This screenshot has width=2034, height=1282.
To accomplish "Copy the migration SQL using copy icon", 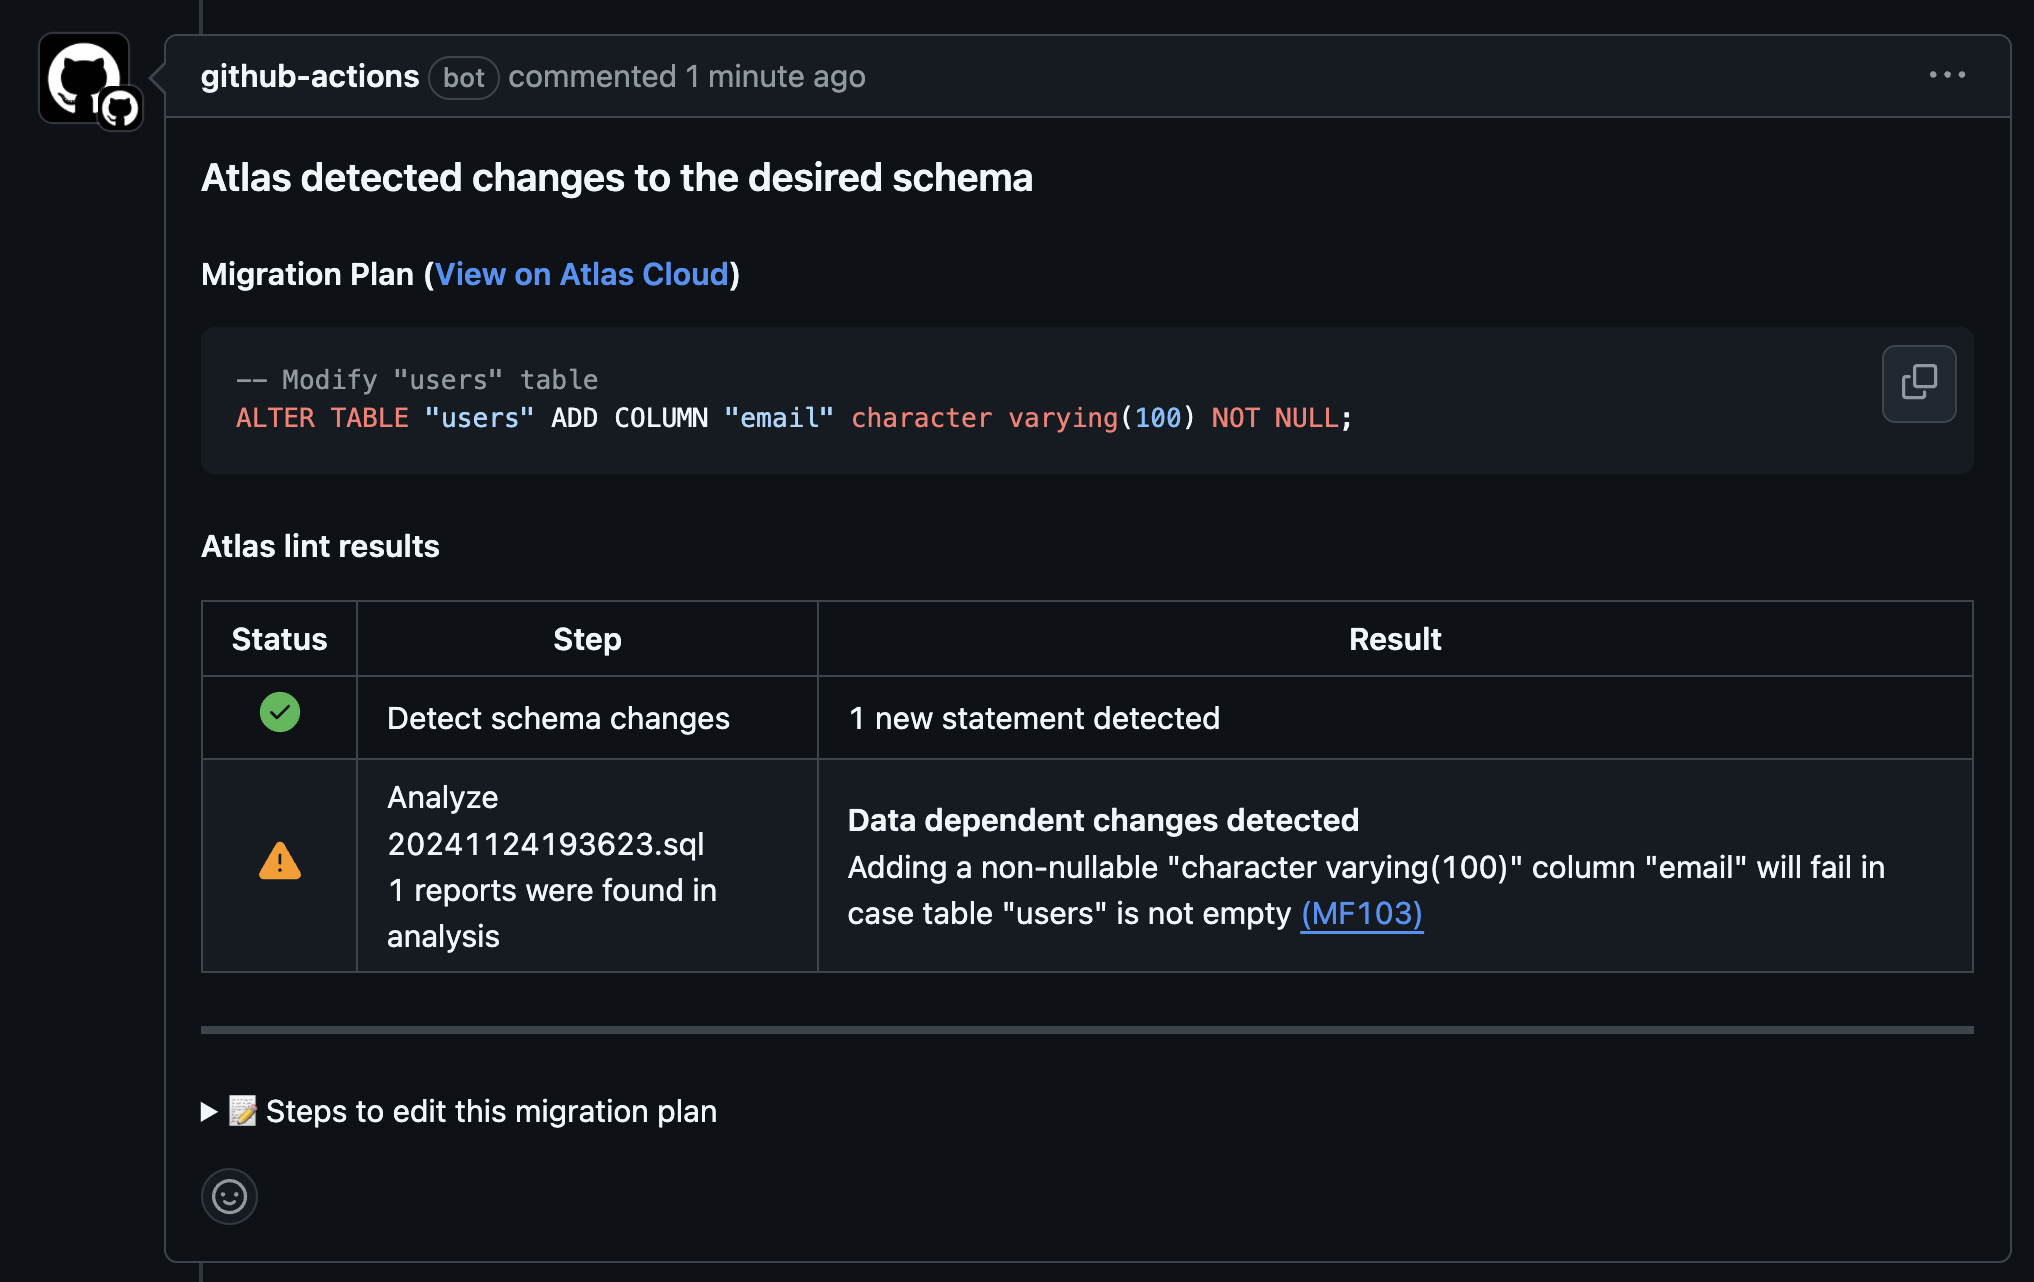I will (x=1918, y=383).
